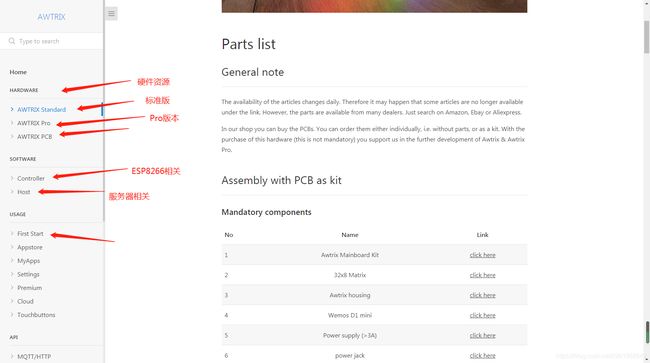Go to Home in sidebar

tap(18, 72)
